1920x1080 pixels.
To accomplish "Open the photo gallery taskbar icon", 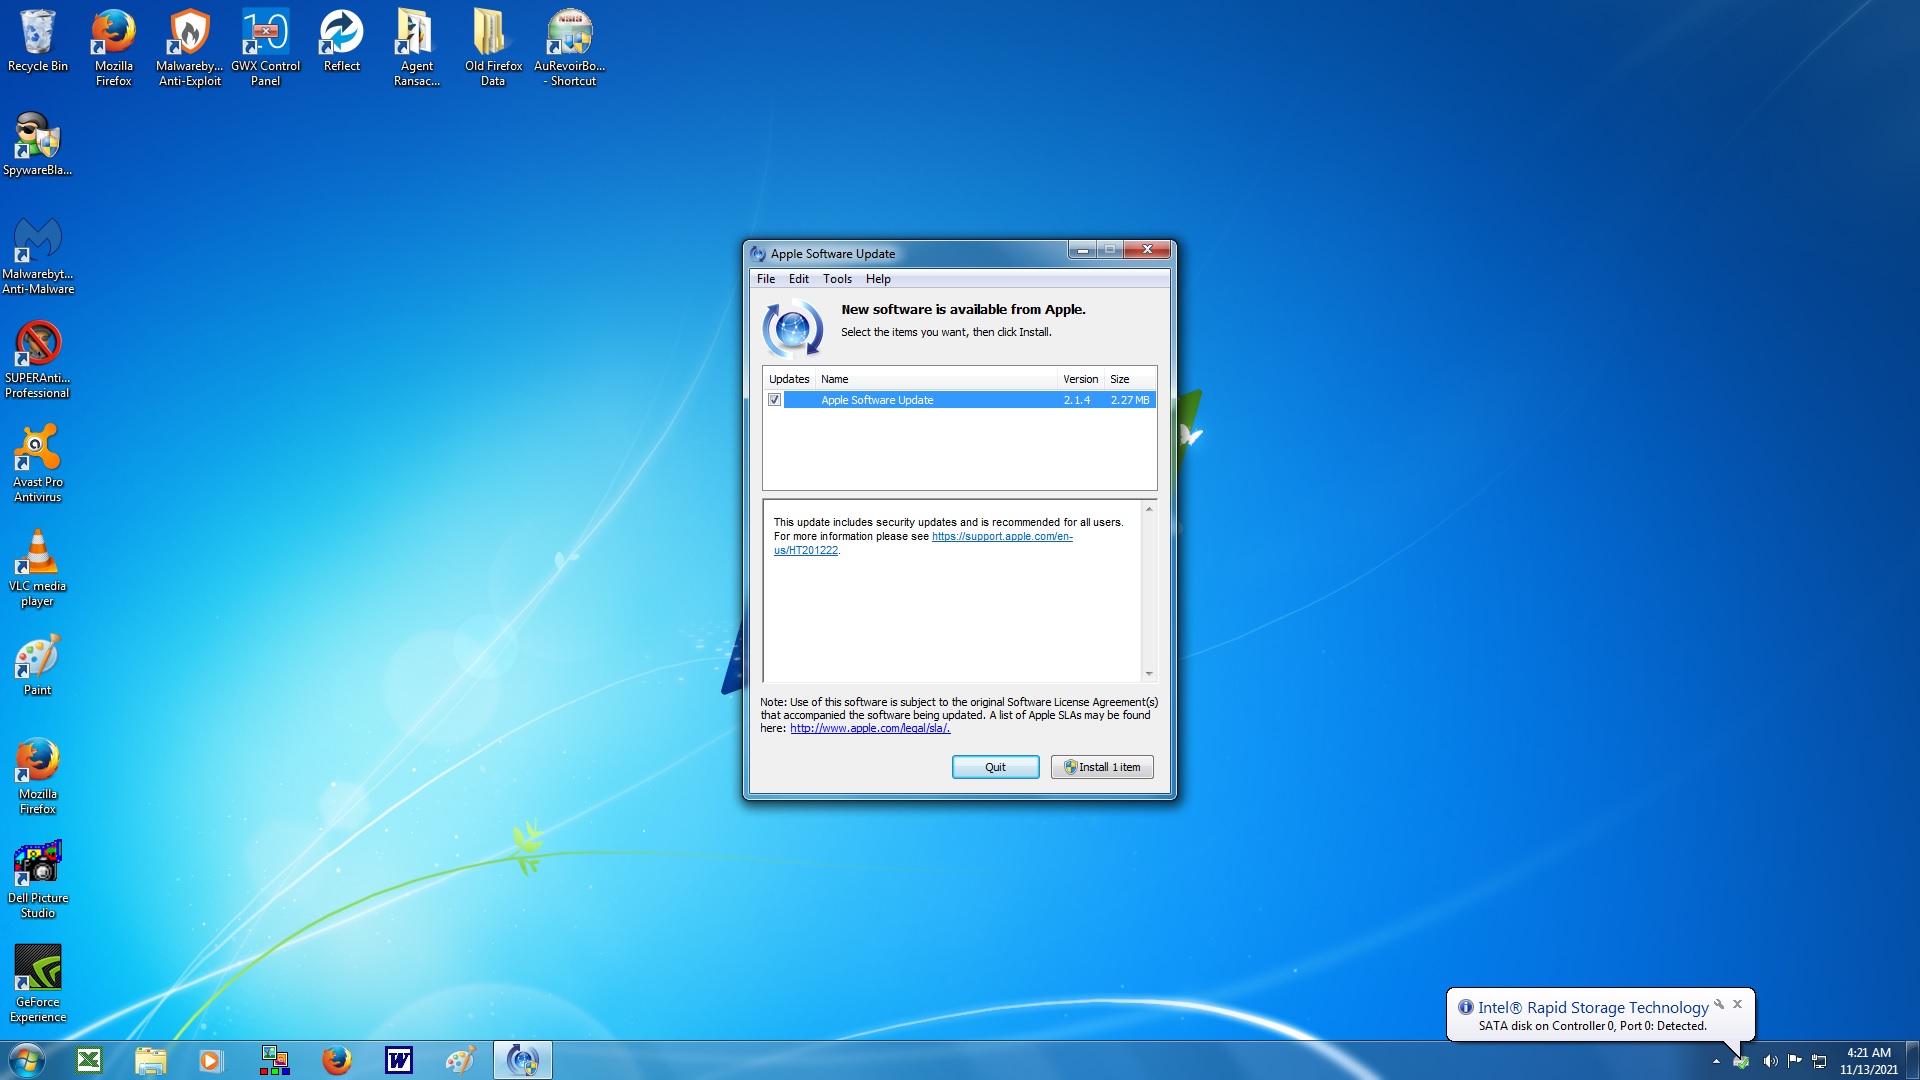I will tap(275, 1060).
